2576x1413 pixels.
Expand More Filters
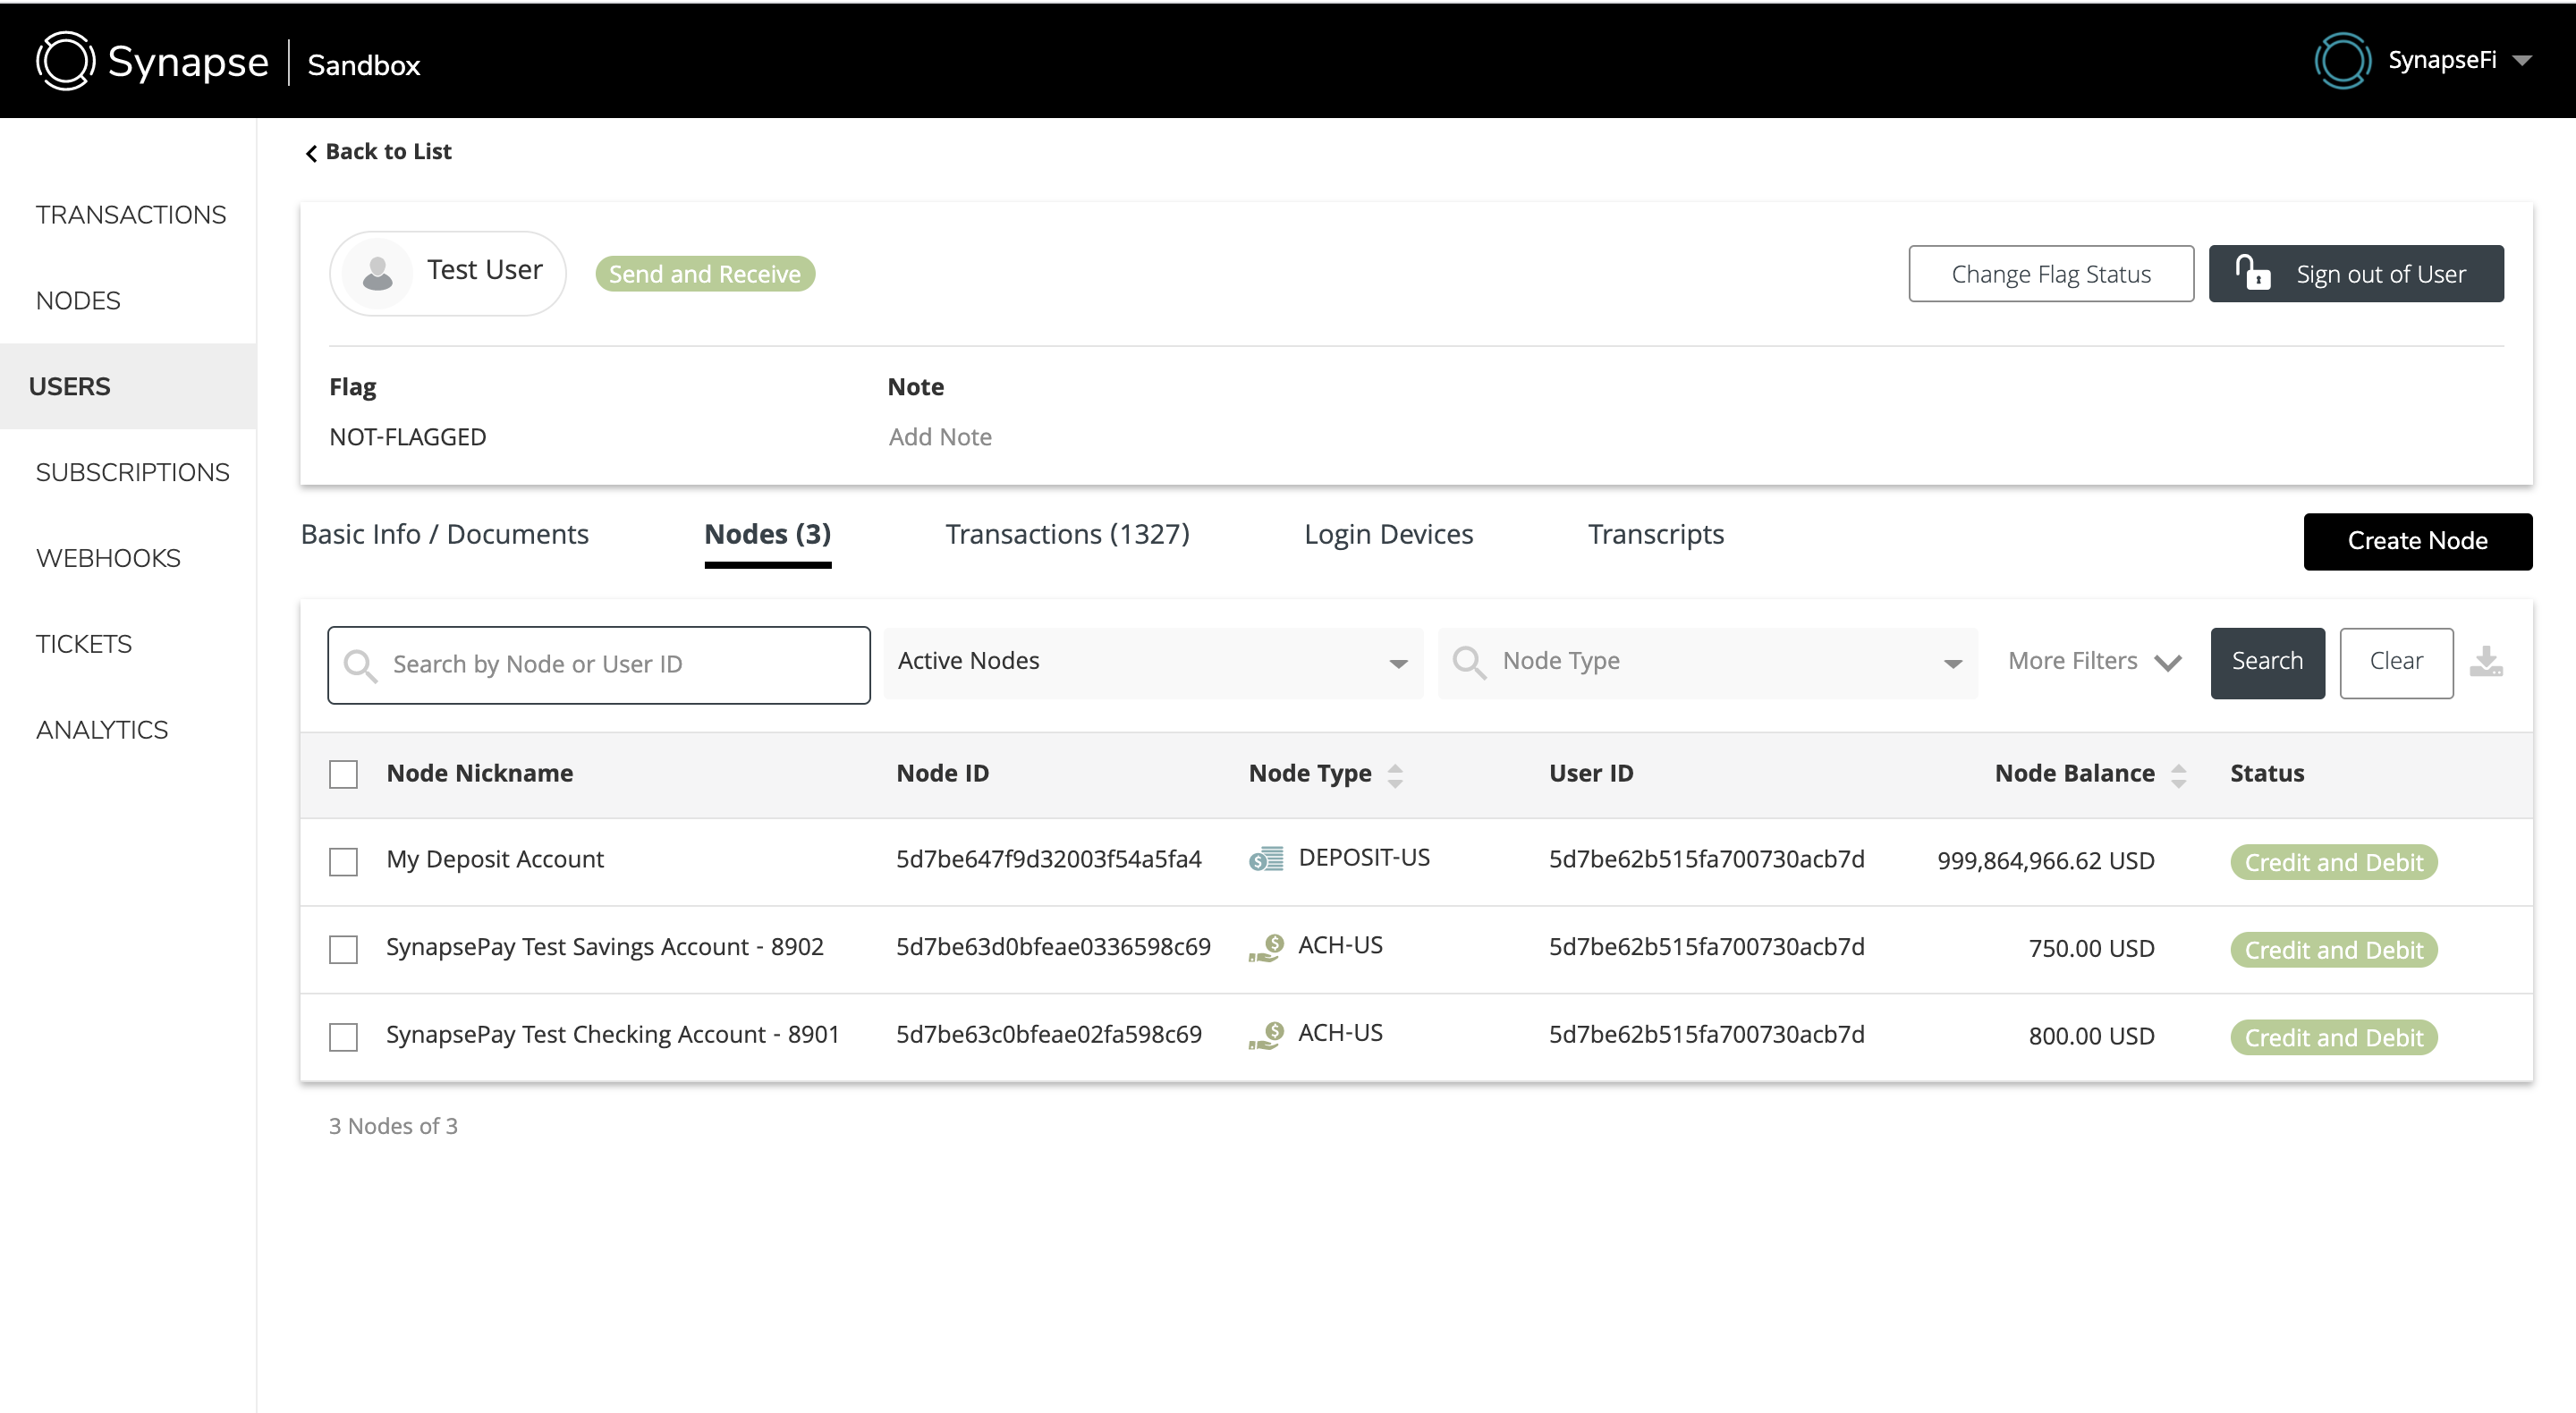click(2094, 661)
